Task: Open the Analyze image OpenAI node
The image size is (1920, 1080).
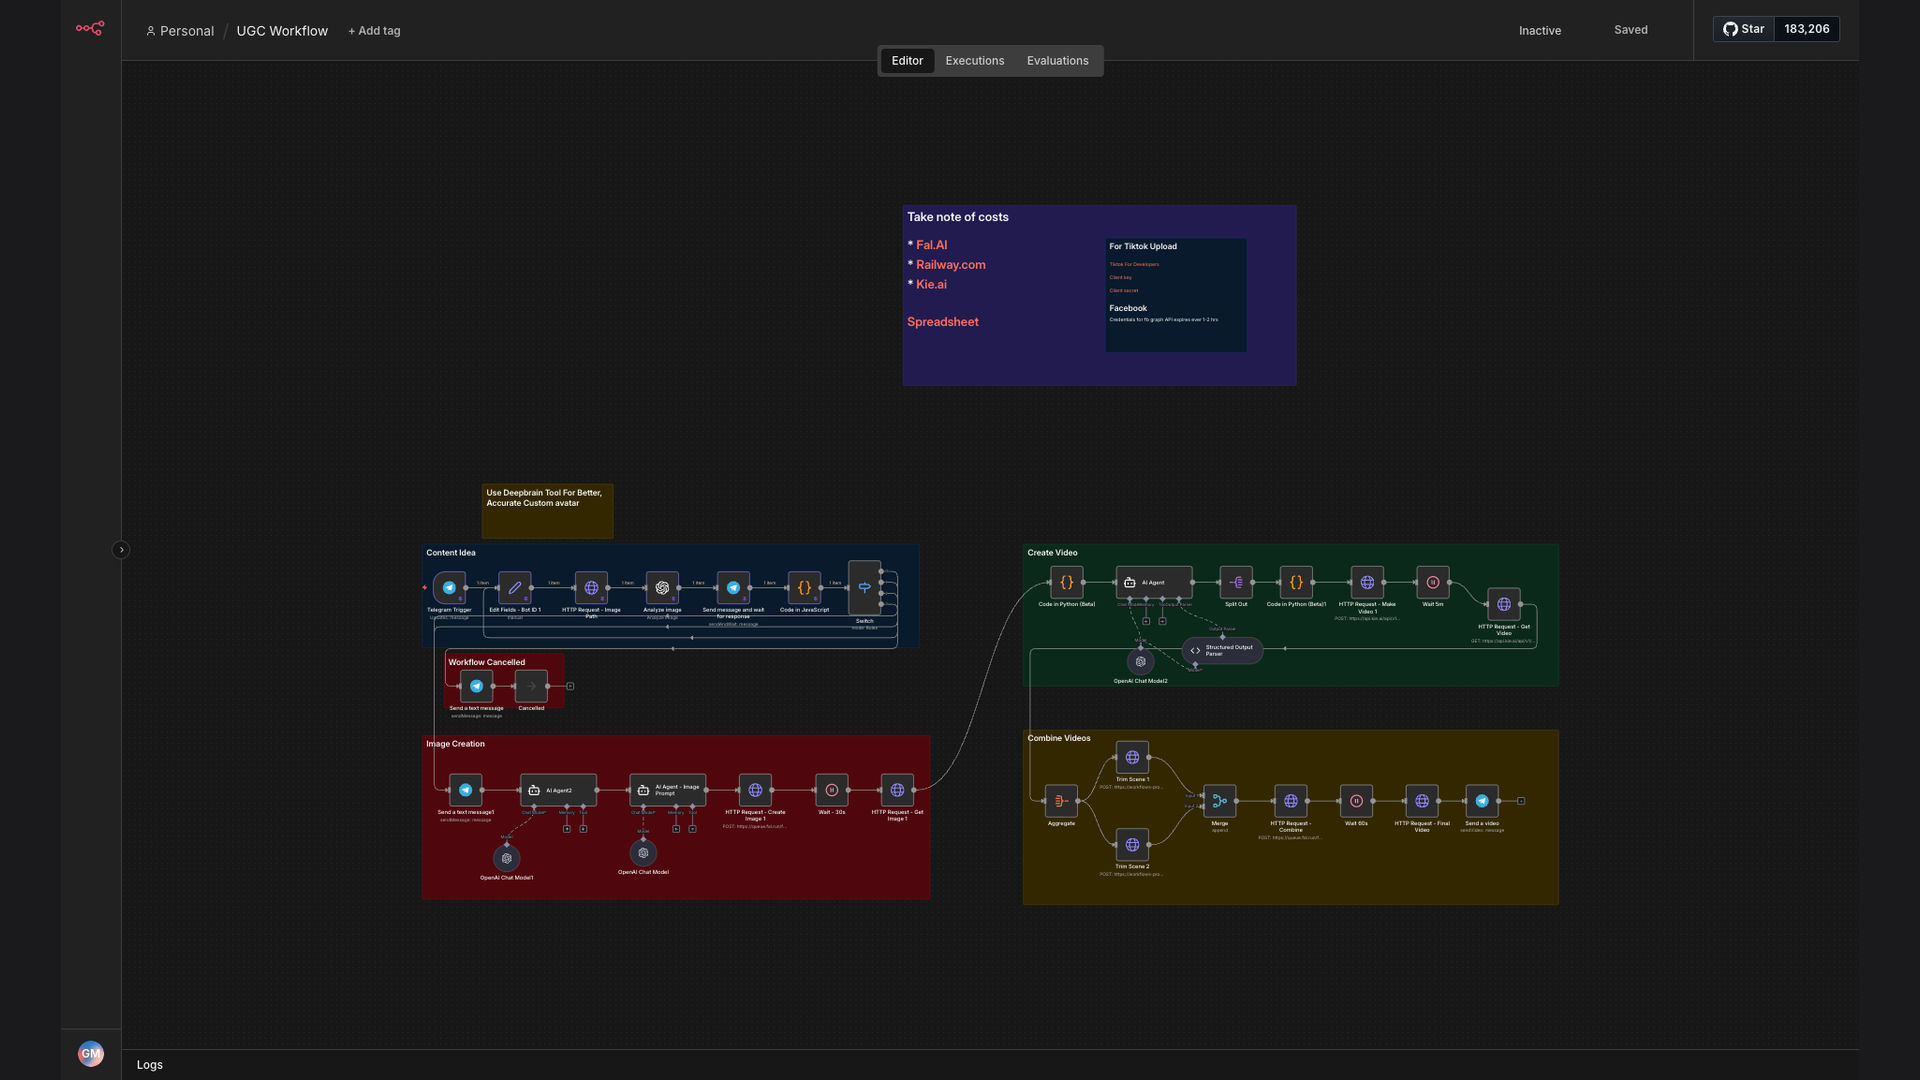Action: (662, 588)
